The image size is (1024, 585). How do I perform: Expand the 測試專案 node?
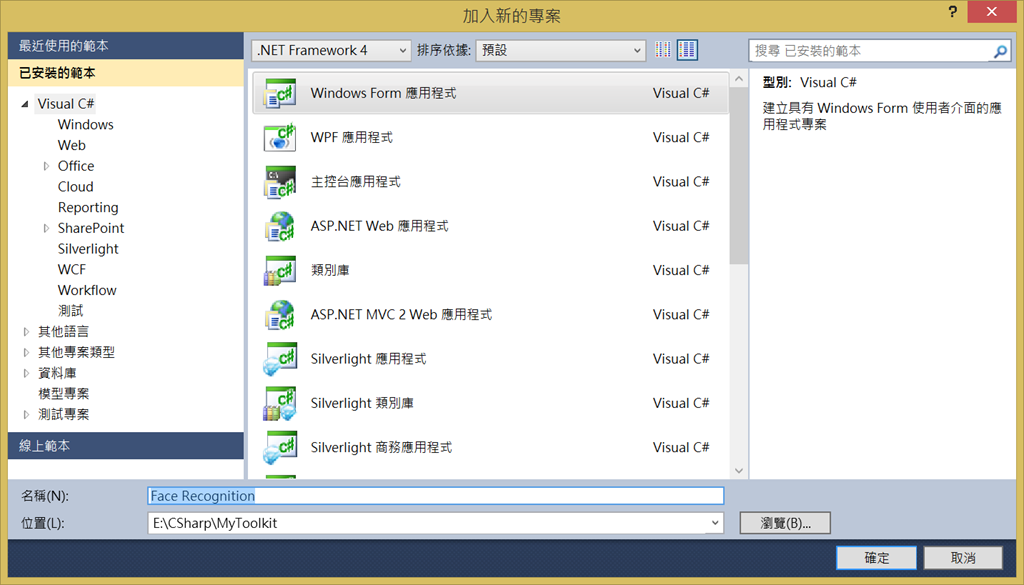click(26, 415)
